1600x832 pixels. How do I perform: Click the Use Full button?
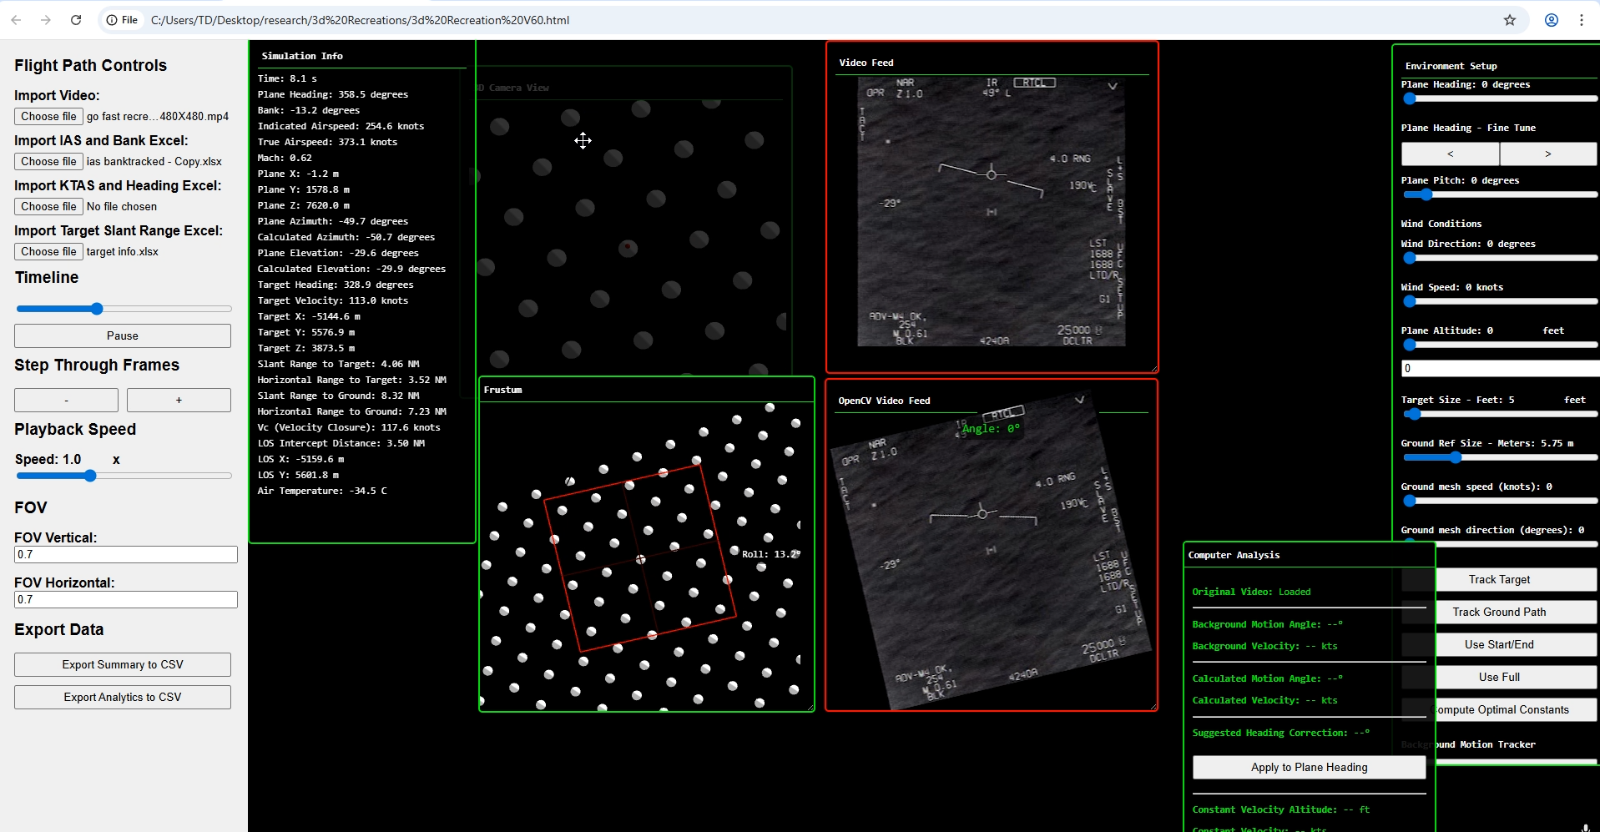coord(1499,677)
